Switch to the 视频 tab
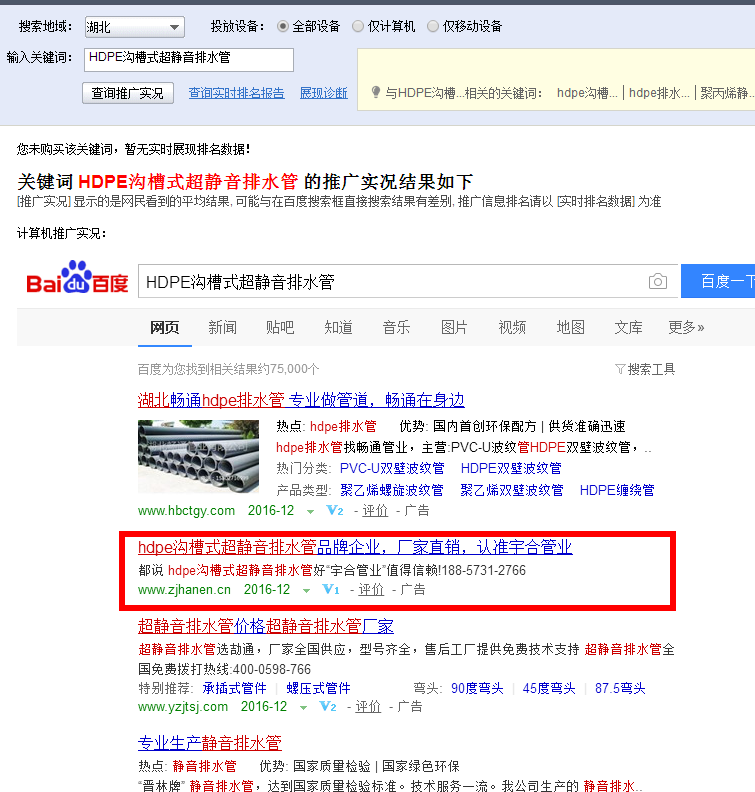 point(512,327)
